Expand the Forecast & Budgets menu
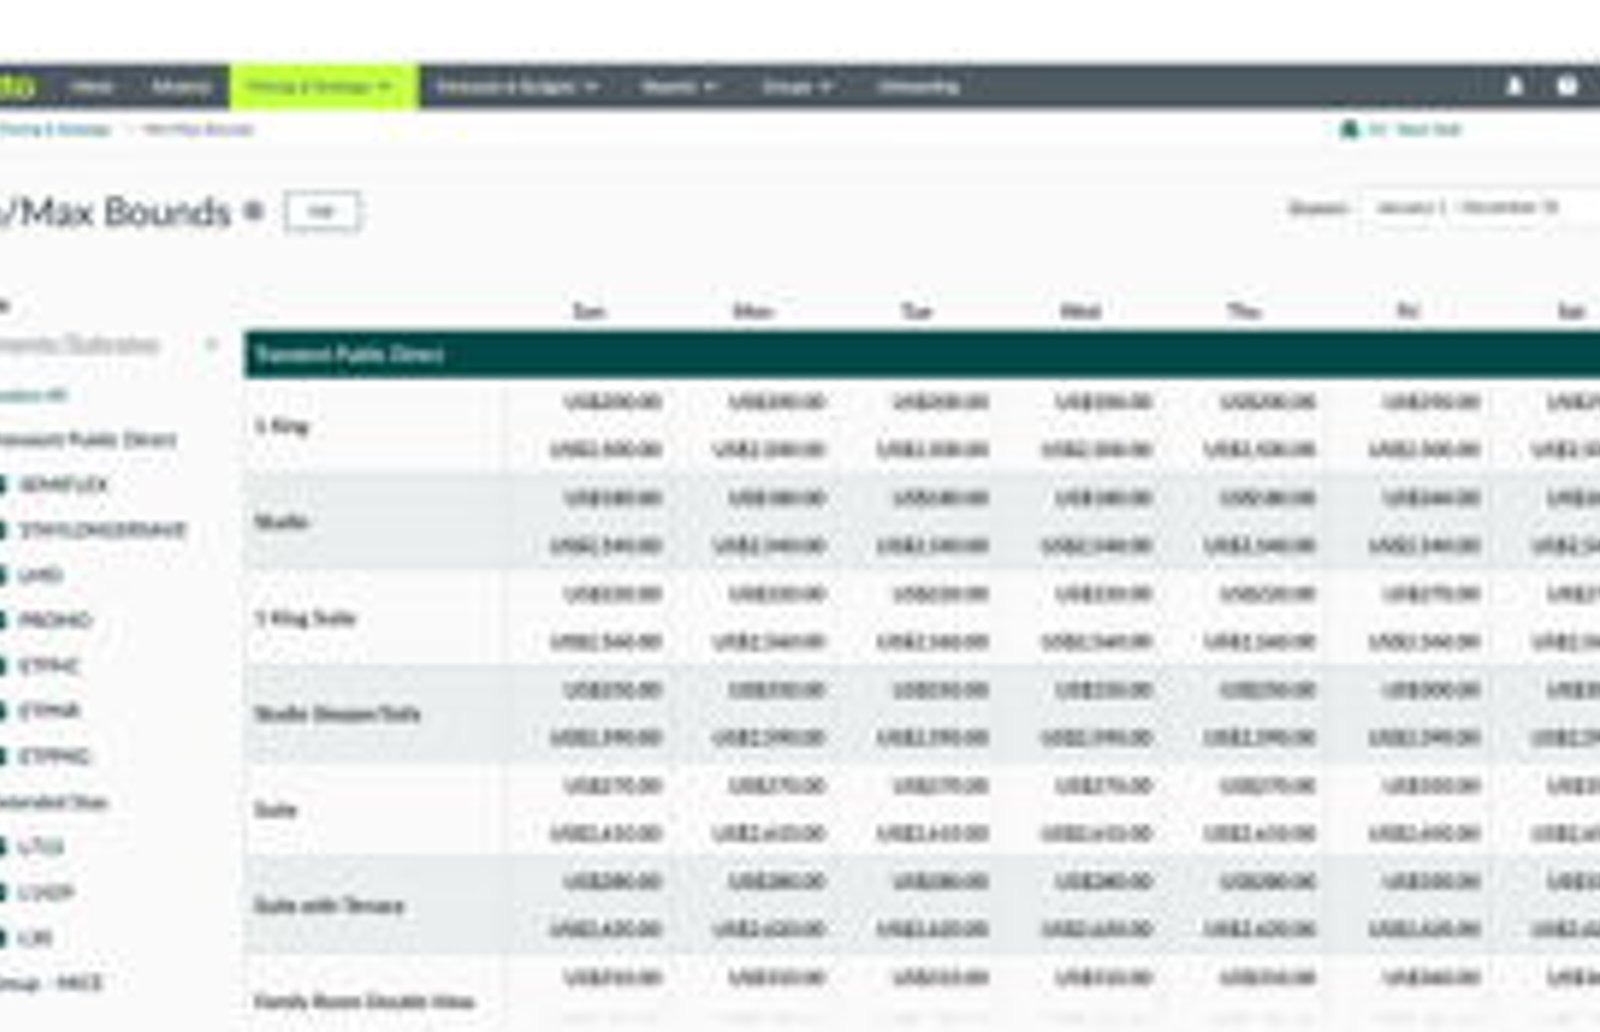The image size is (1600, 1032). pyautogui.click(x=517, y=87)
